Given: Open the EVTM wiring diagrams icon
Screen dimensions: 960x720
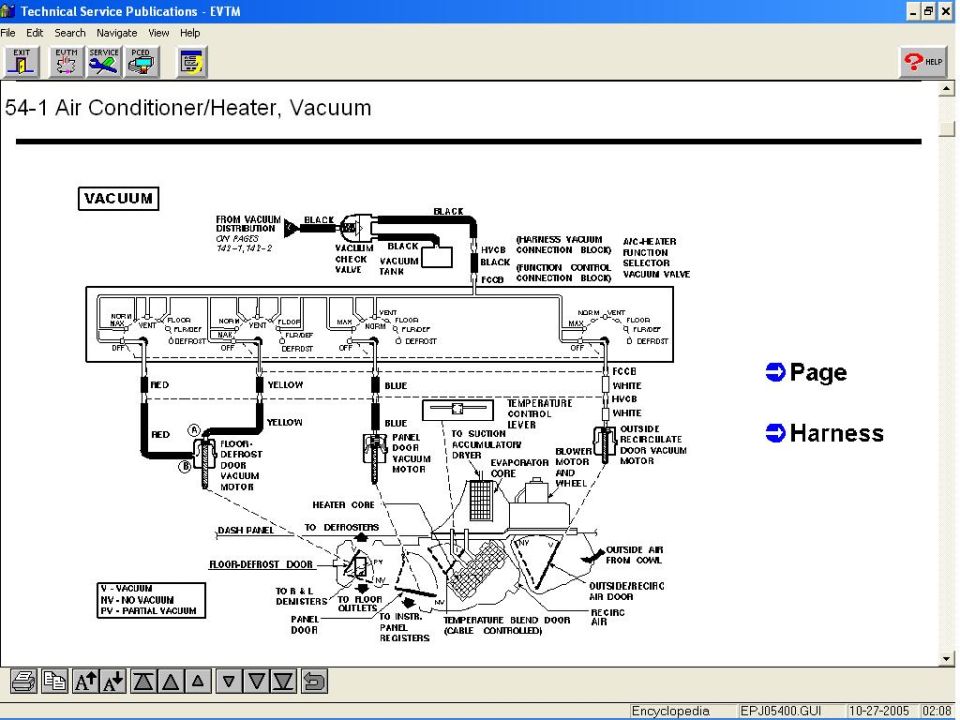Looking at the screenshot, I should [66, 62].
